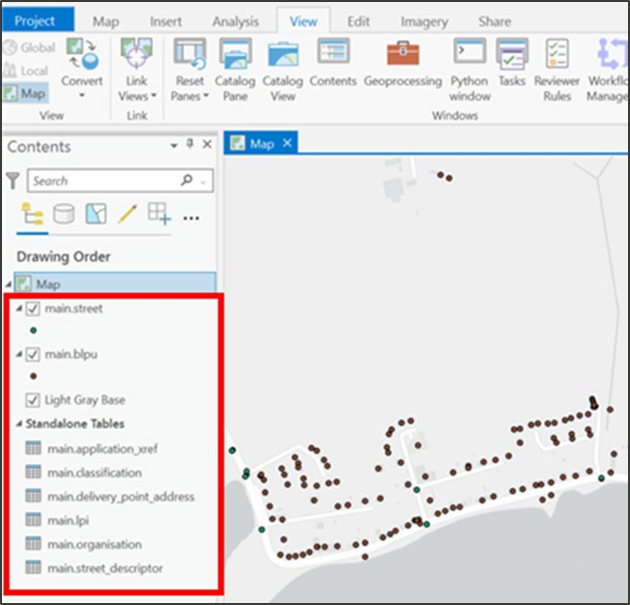Collapse the main.blpu layer
This screenshot has height=605, width=630.
coord(19,354)
